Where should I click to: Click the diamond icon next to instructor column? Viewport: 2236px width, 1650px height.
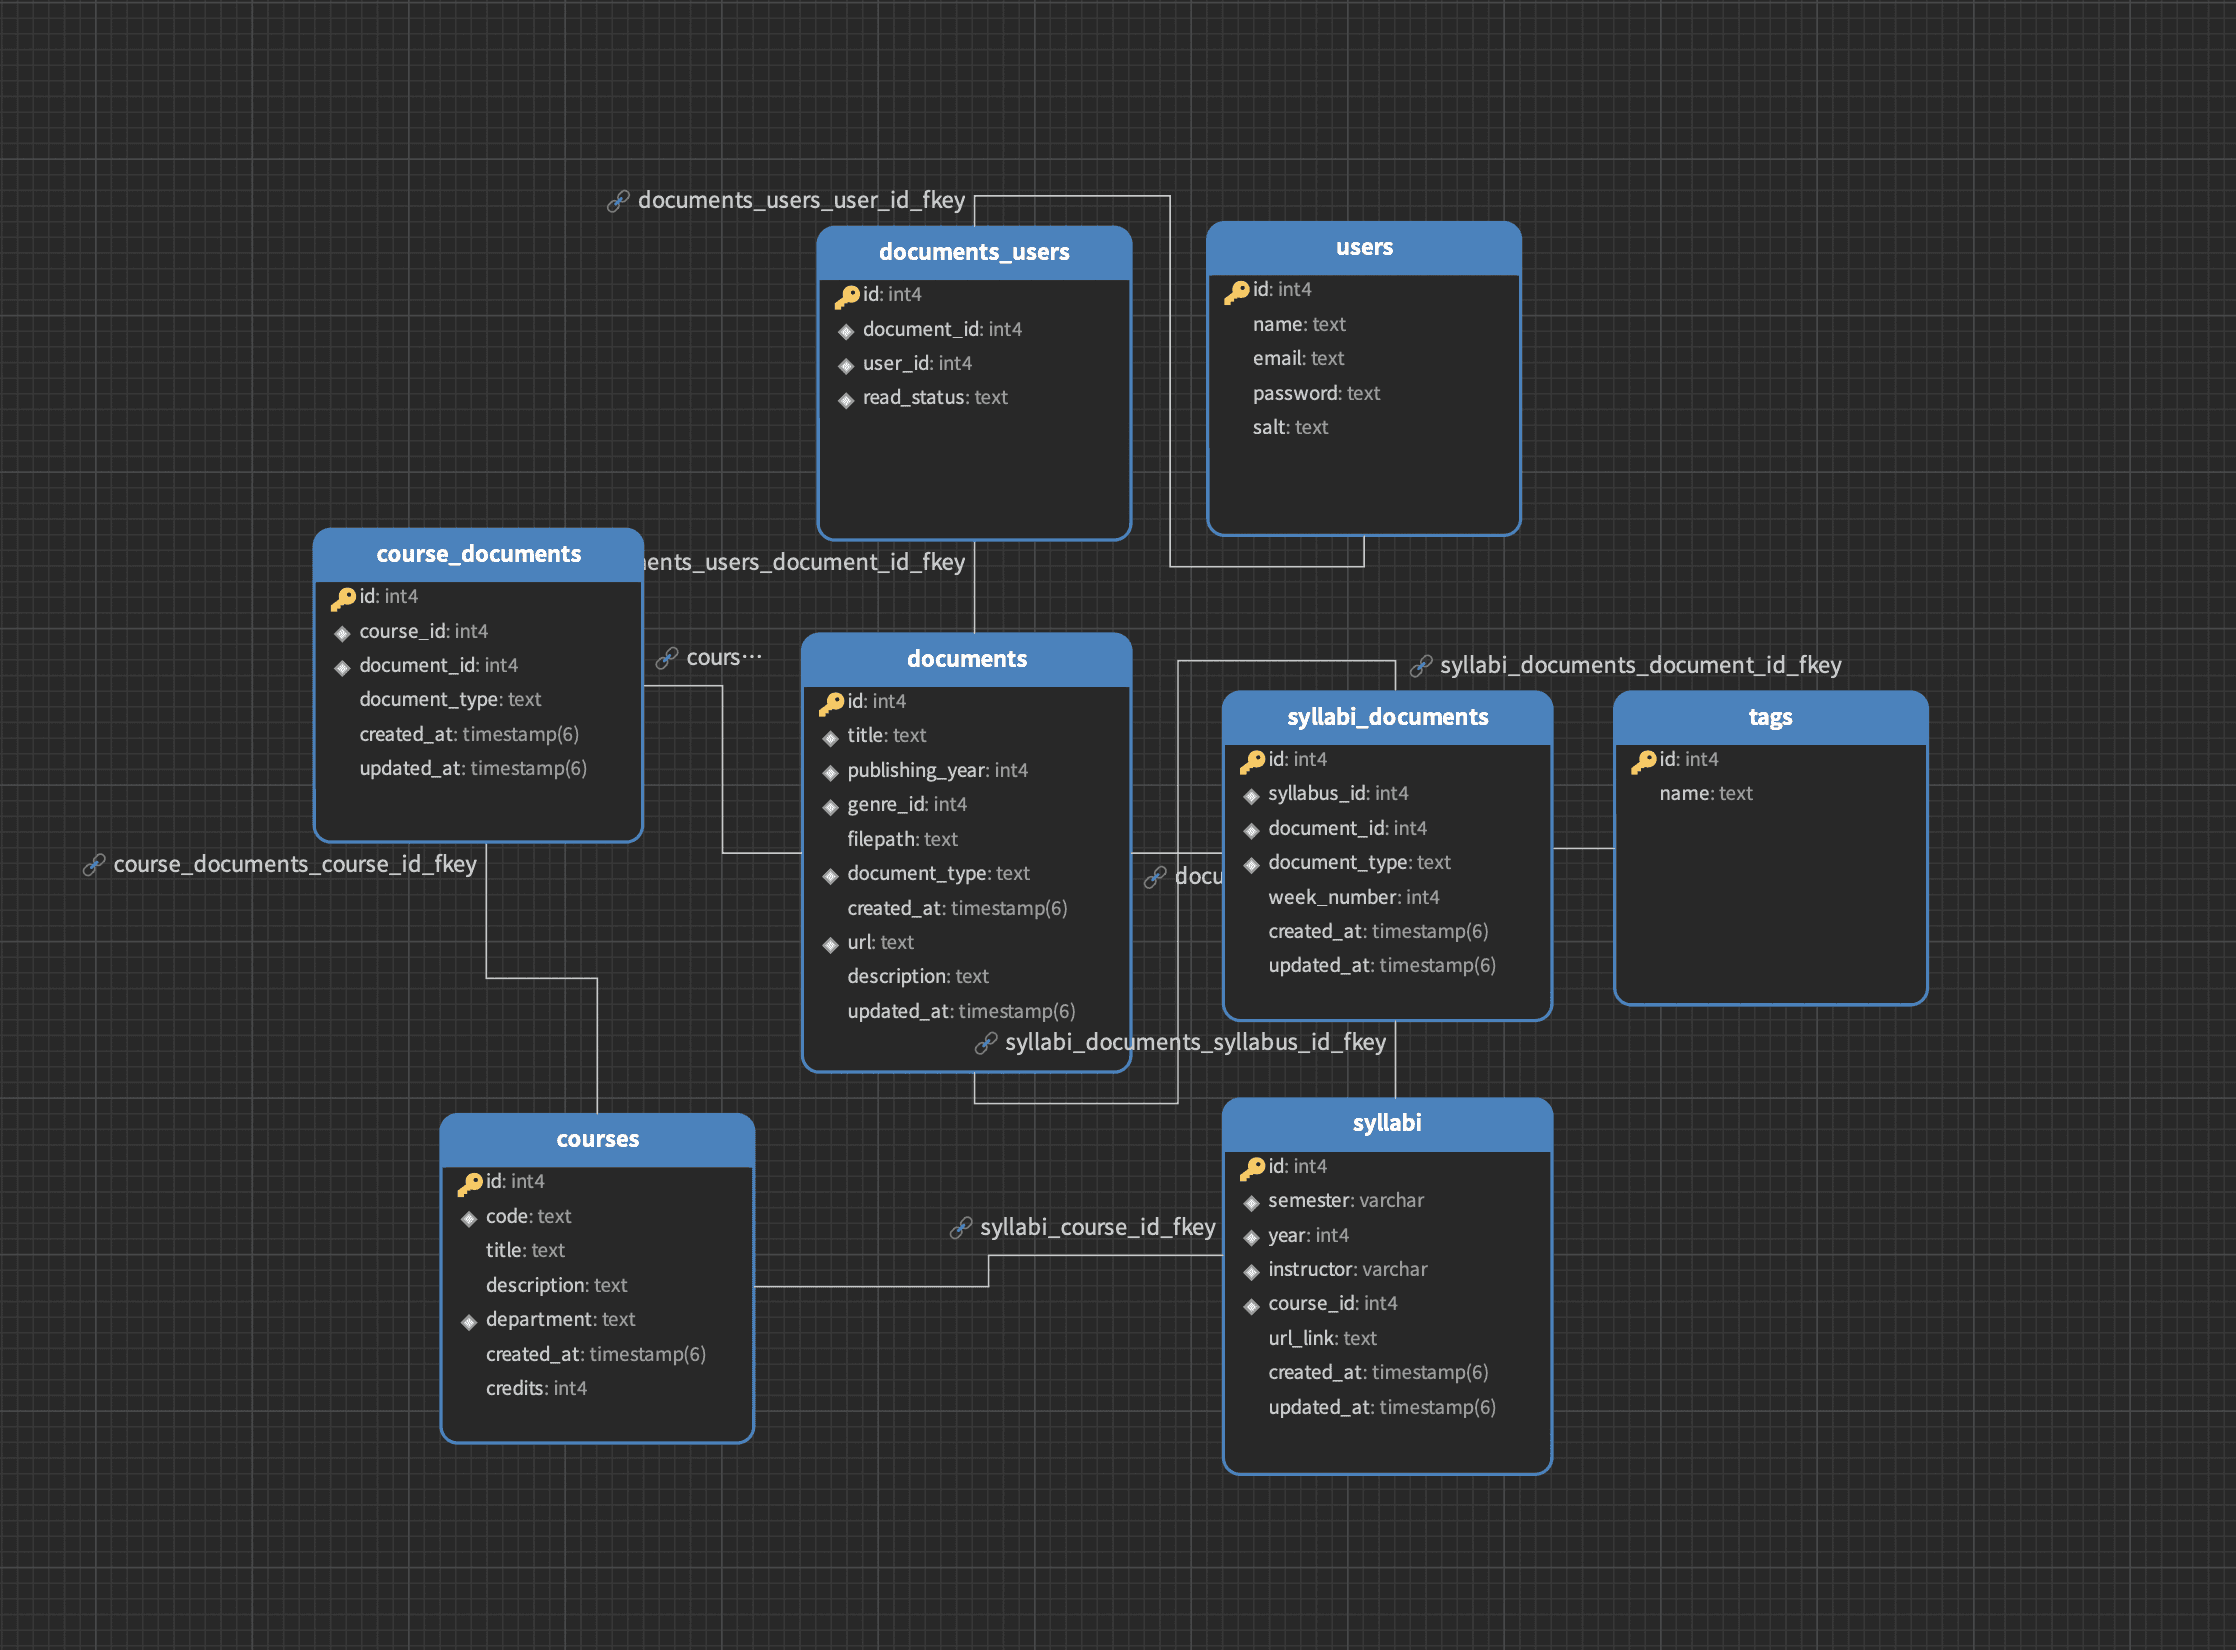(1251, 1272)
